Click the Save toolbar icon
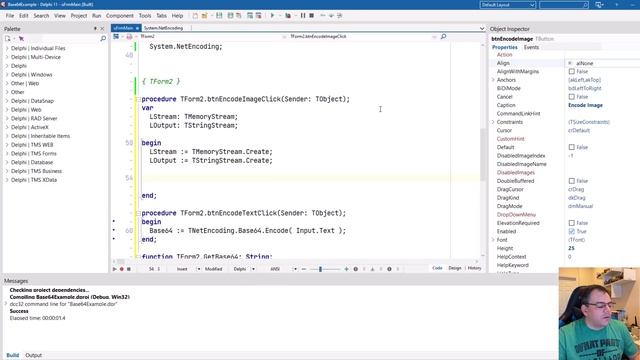640x360 pixels. coord(219,16)
